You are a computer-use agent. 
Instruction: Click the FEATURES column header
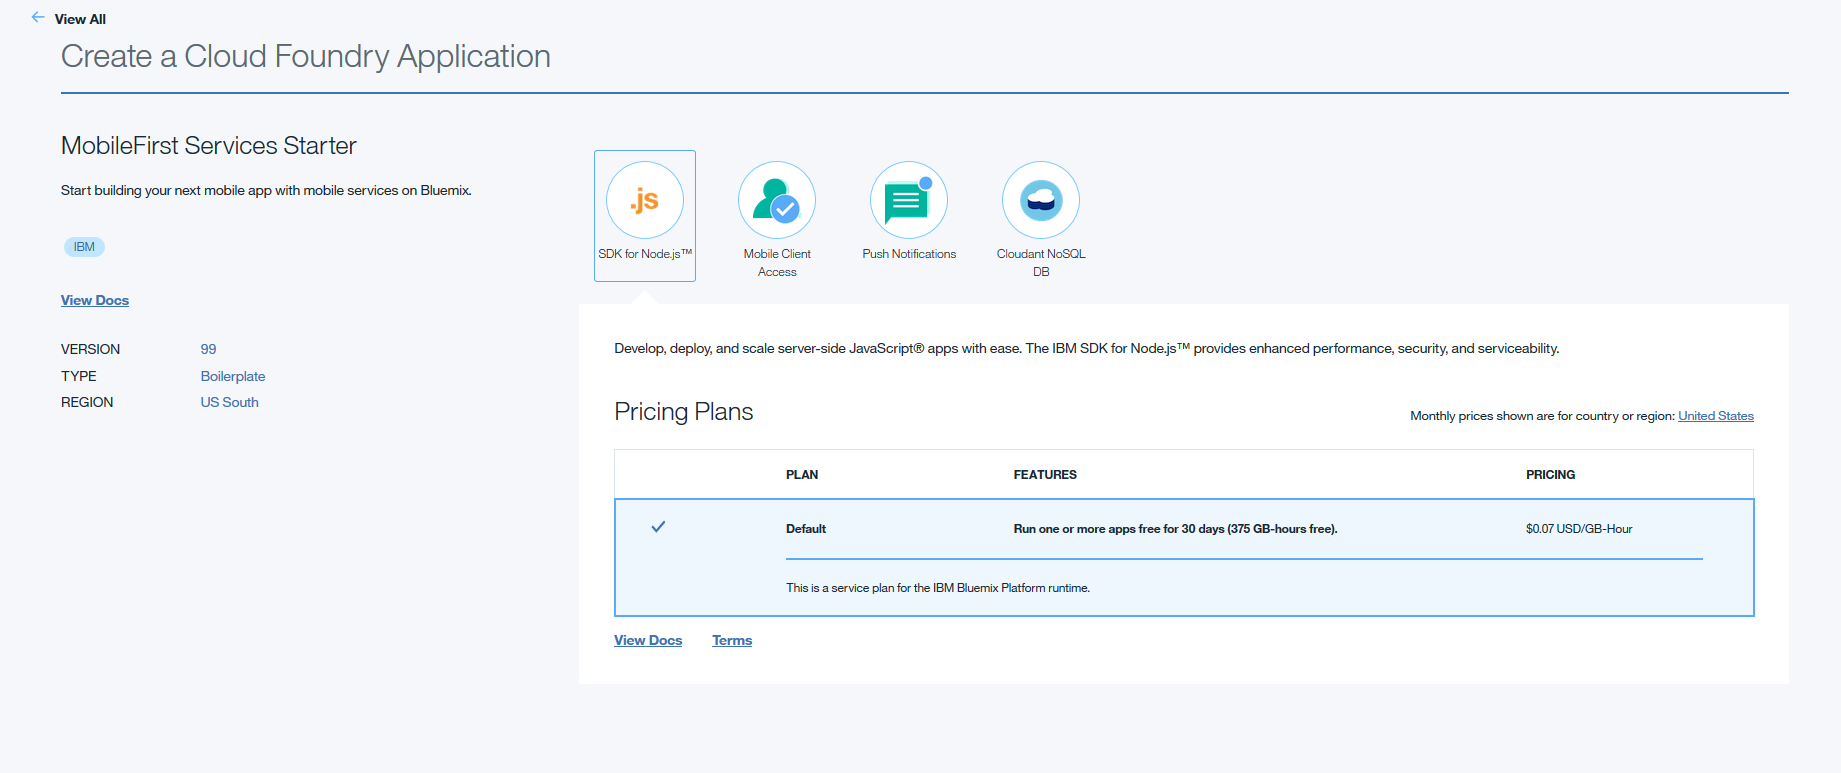coord(1045,475)
